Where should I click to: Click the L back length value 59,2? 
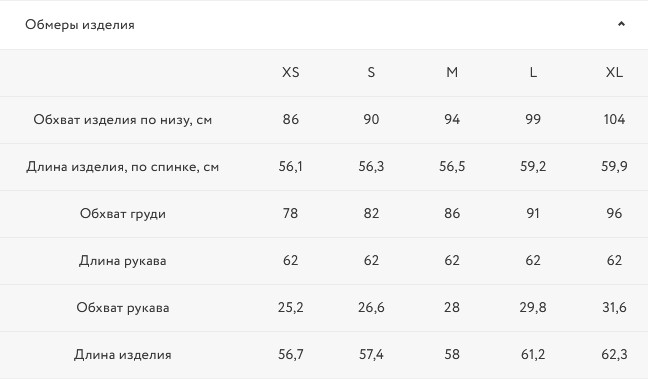(533, 167)
